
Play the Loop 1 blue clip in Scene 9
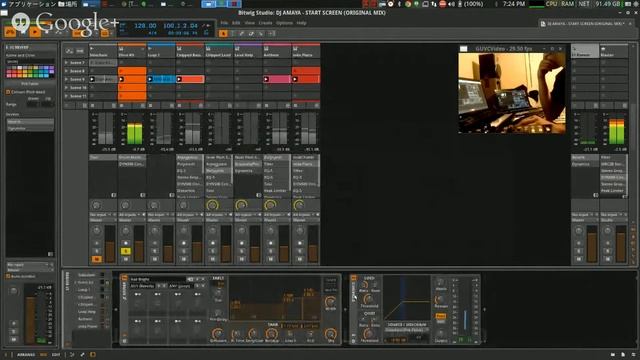pyautogui.click(x=150, y=79)
